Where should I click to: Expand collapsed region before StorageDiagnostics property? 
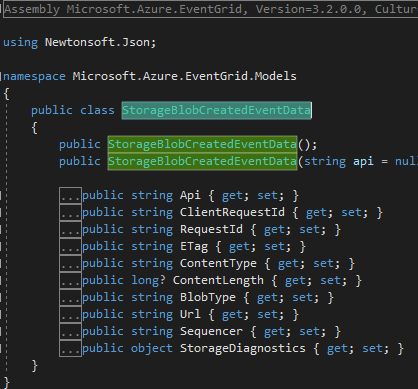coord(70,348)
